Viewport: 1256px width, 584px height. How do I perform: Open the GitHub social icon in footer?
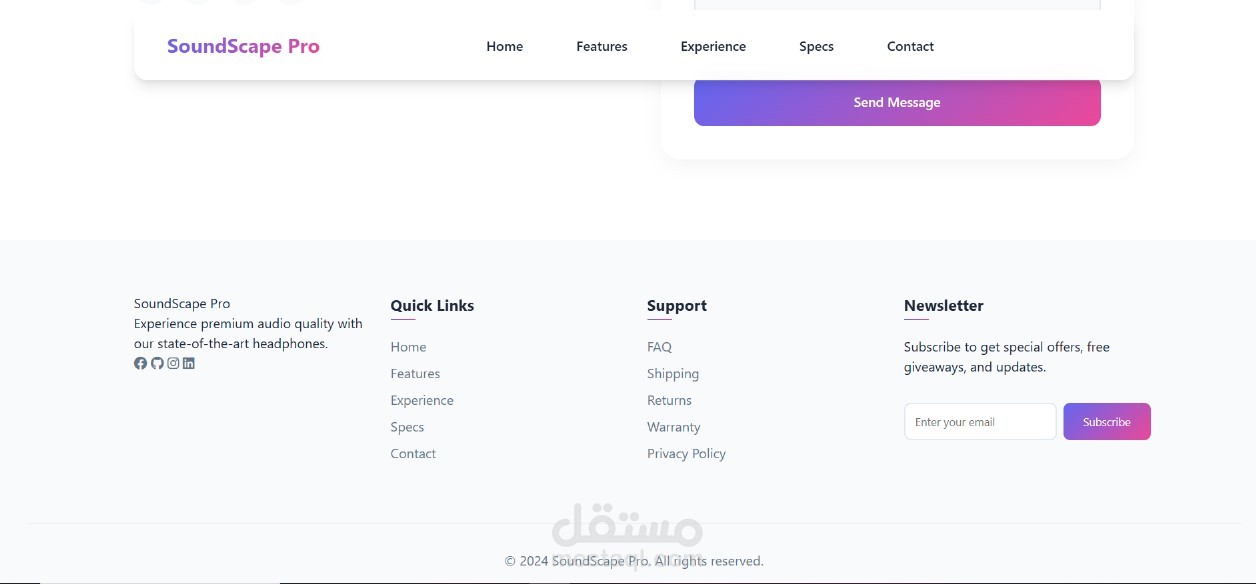(x=157, y=363)
